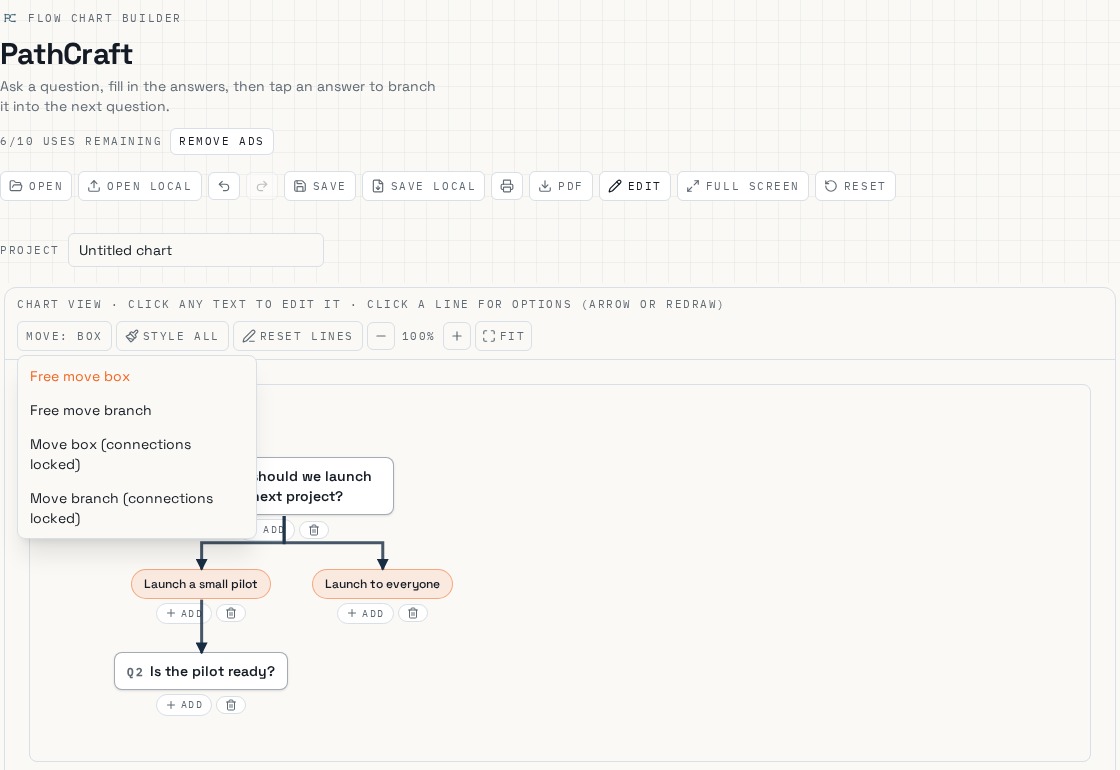Zoom out with the minus icon
The height and width of the screenshot is (770, 1120).
(381, 336)
